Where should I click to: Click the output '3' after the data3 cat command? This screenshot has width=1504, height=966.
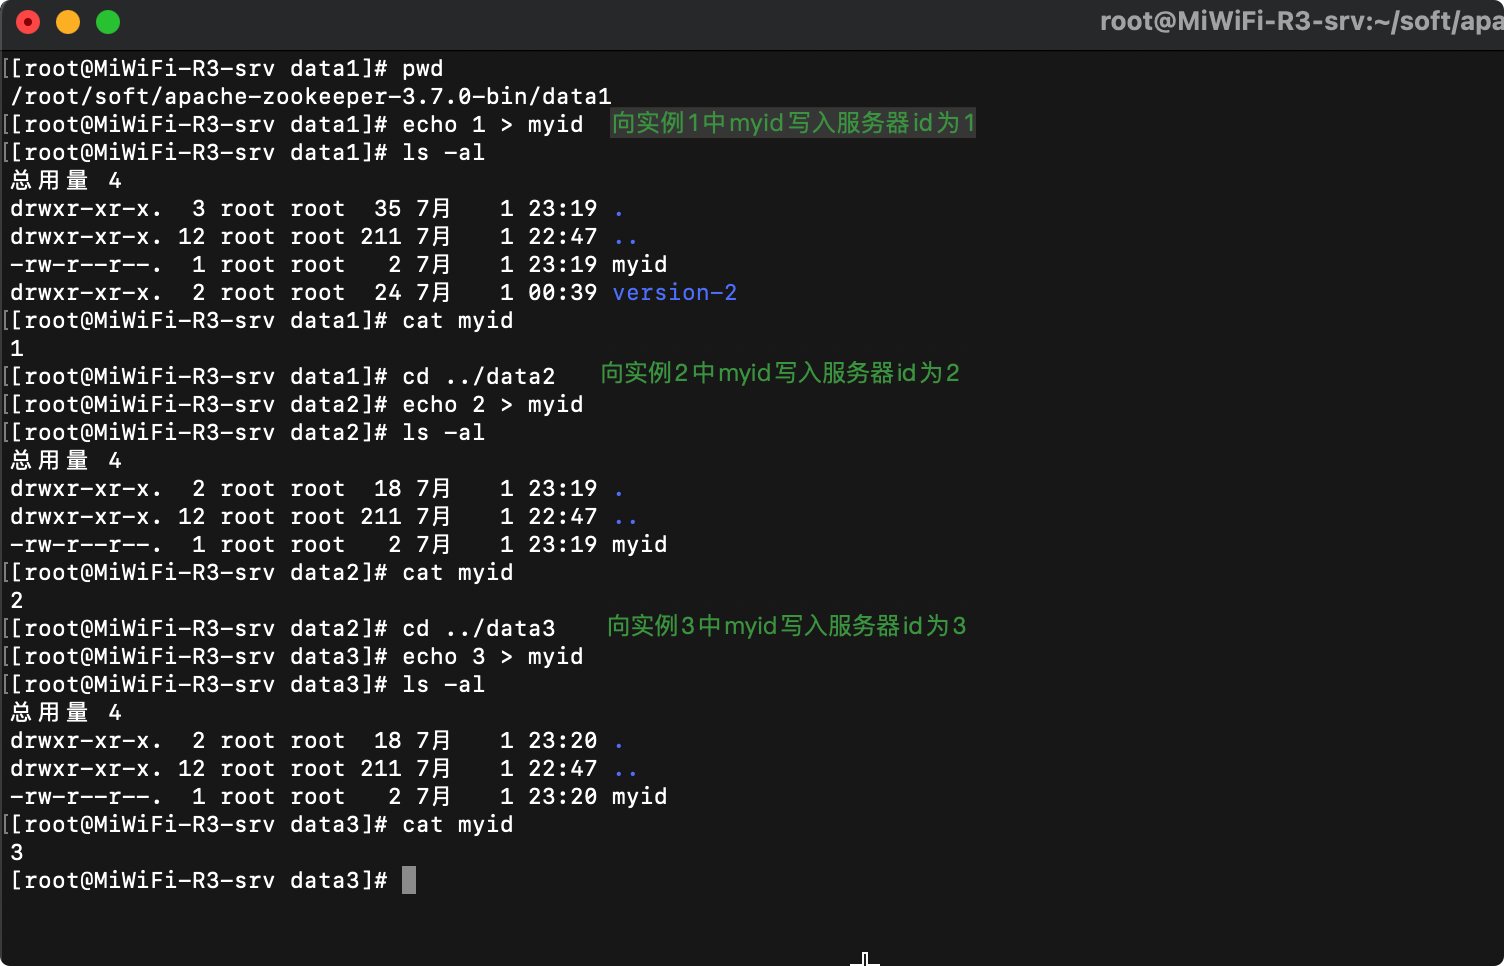17,853
